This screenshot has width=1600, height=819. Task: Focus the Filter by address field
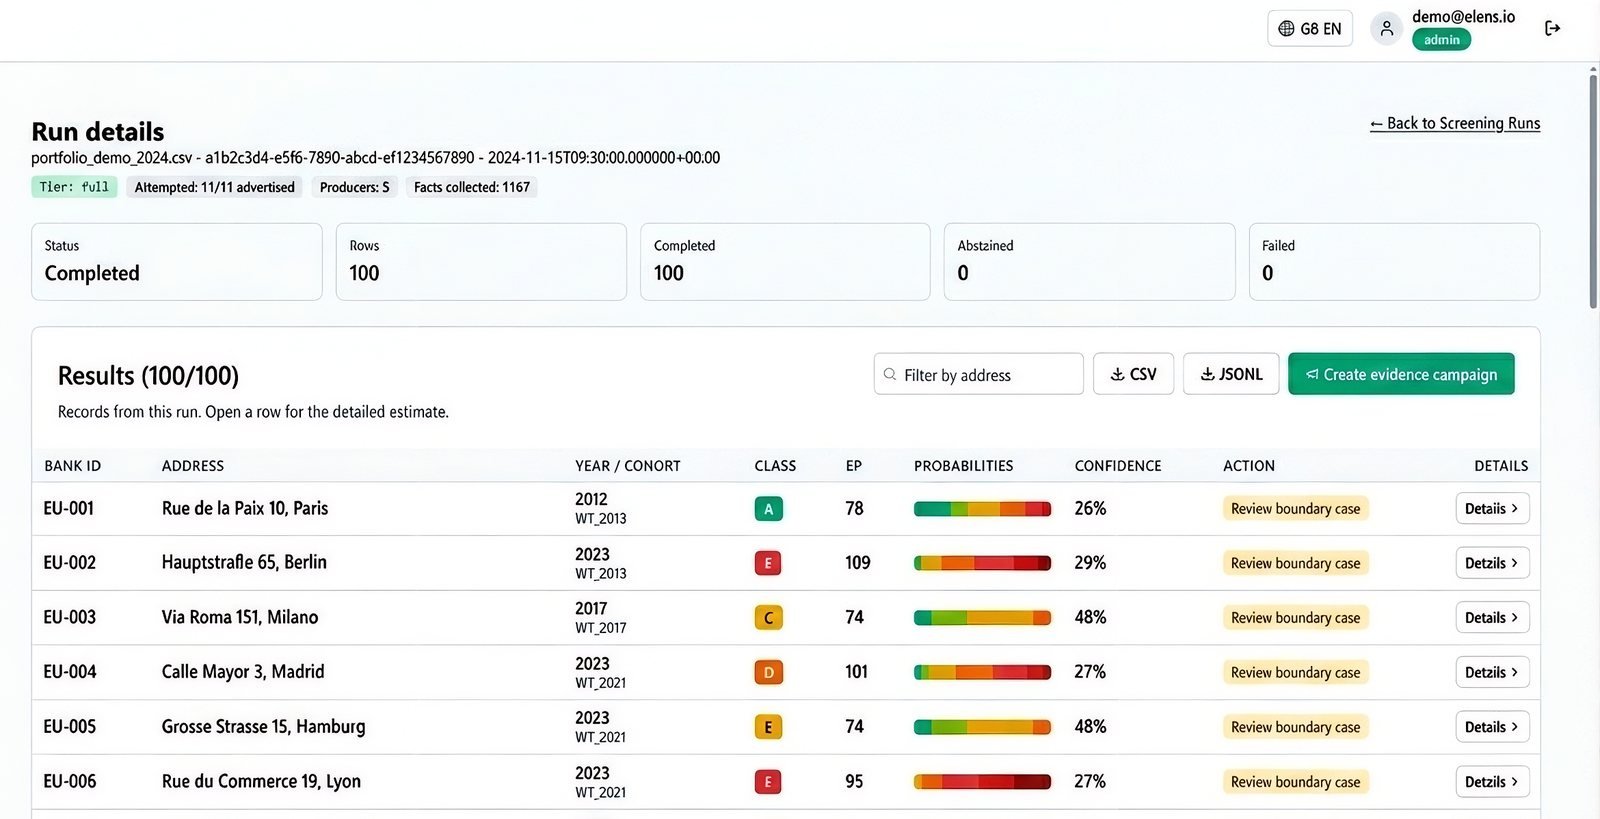[x=979, y=374]
